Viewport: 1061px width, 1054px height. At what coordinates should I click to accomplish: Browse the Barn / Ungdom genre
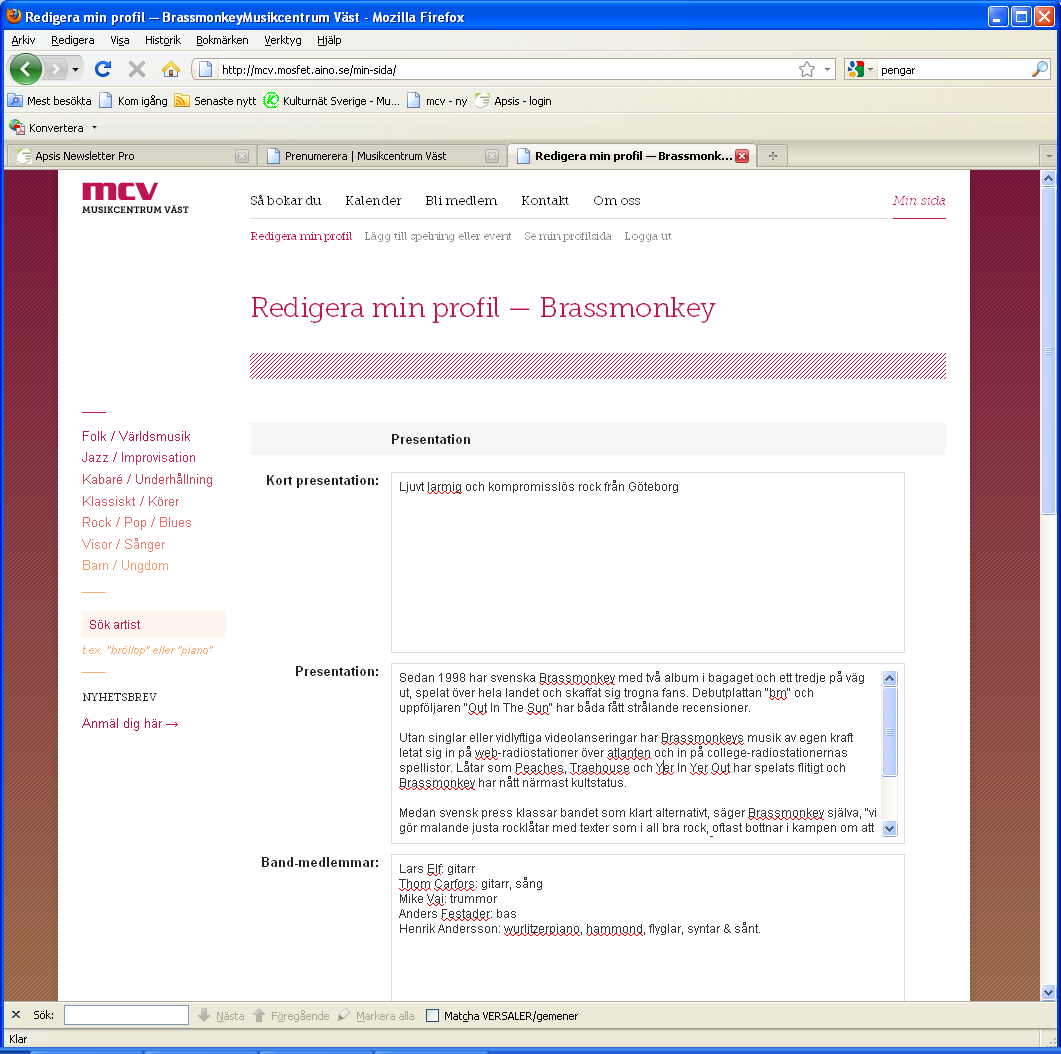pos(125,566)
